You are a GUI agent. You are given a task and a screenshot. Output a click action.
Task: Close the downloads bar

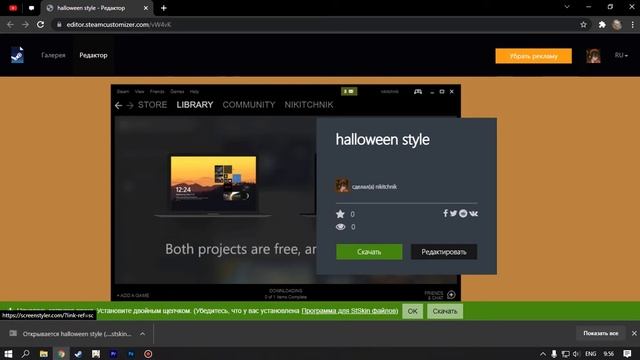click(x=634, y=333)
